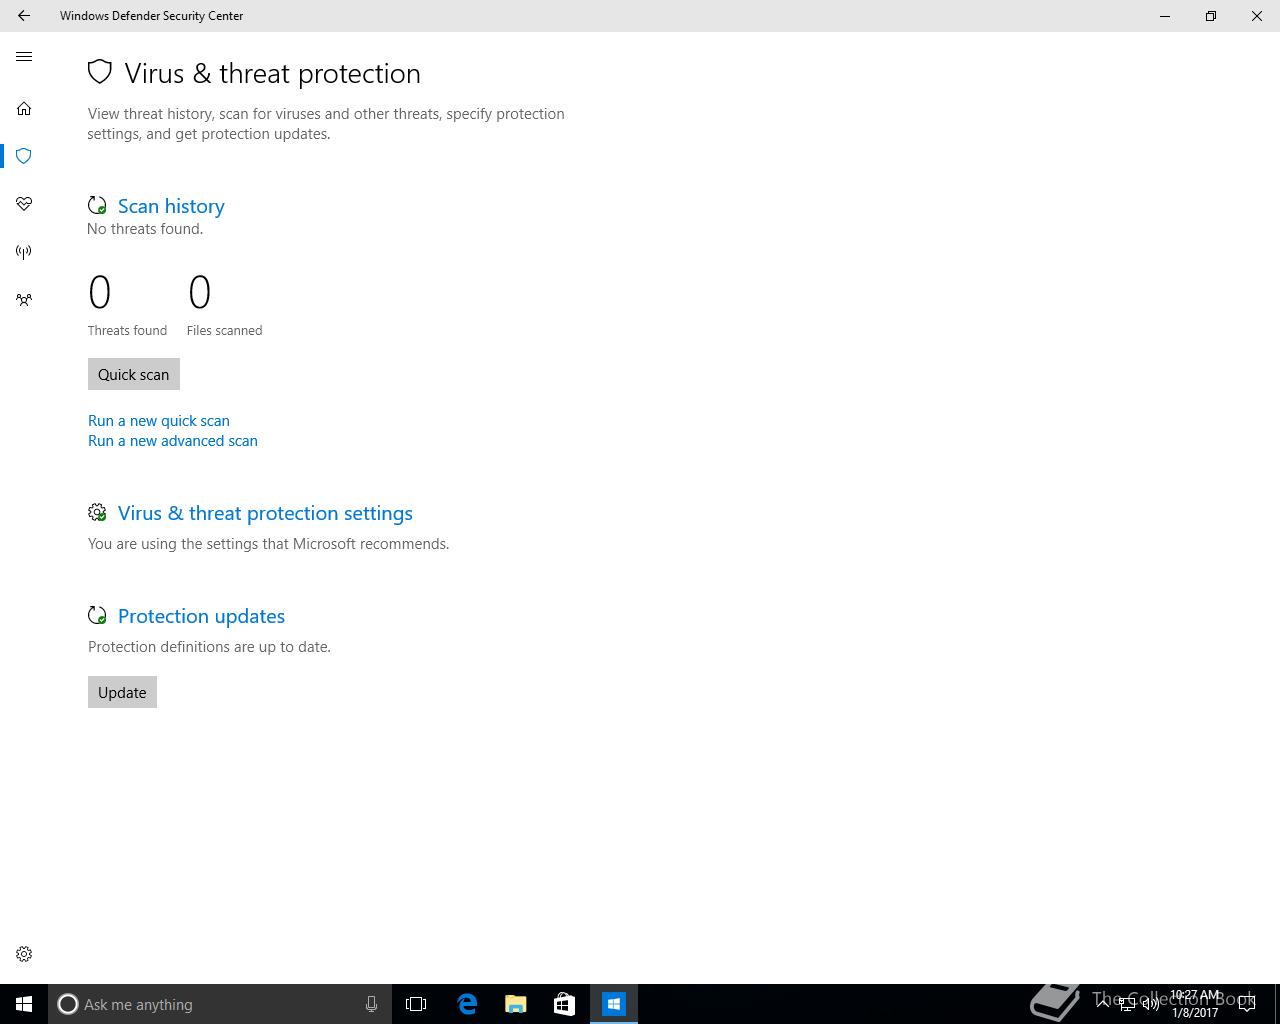
Task: Click the protection settings gear icon
Action: [x=97, y=512]
